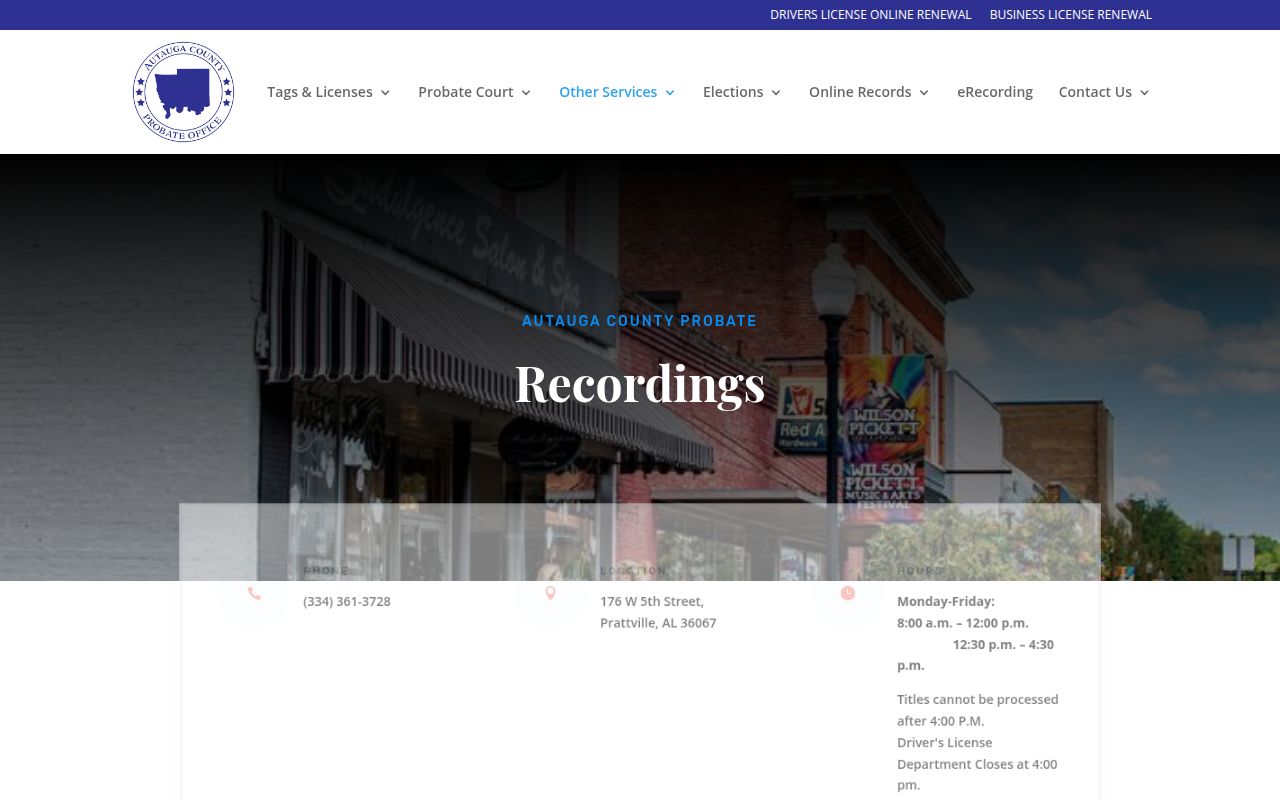This screenshot has width=1280, height=800.
Task: Go to the eRecording page
Action: (x=995, y=92)
